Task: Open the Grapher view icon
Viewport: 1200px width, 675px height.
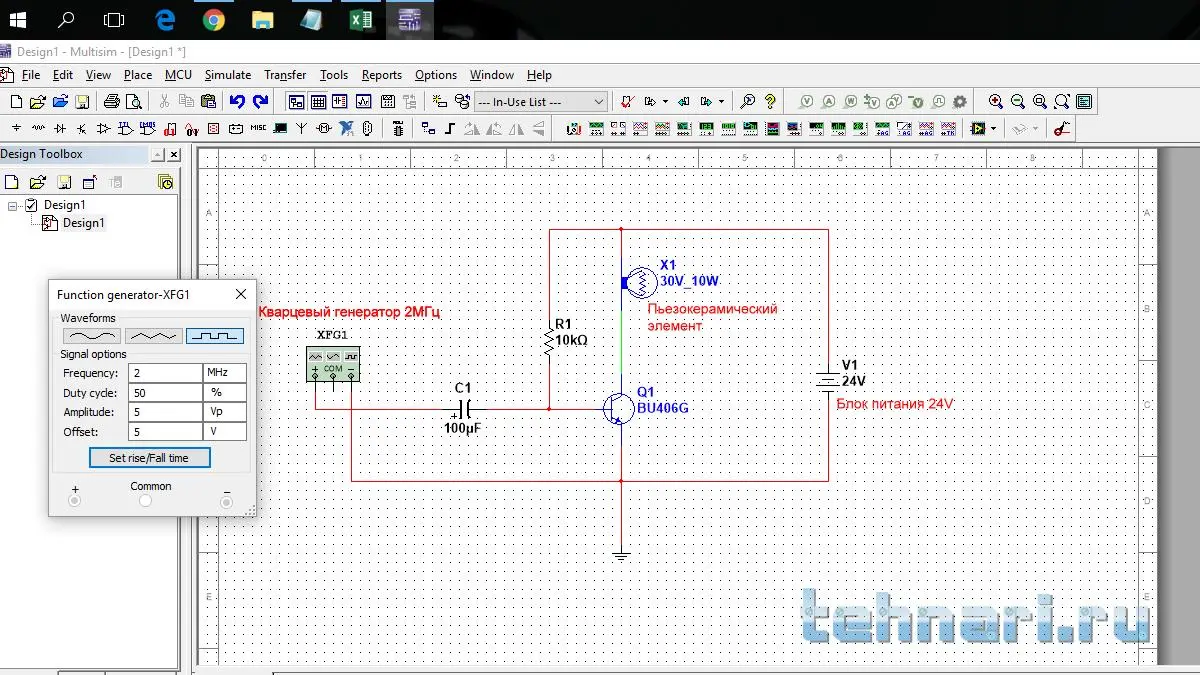Action: point(363,101)
